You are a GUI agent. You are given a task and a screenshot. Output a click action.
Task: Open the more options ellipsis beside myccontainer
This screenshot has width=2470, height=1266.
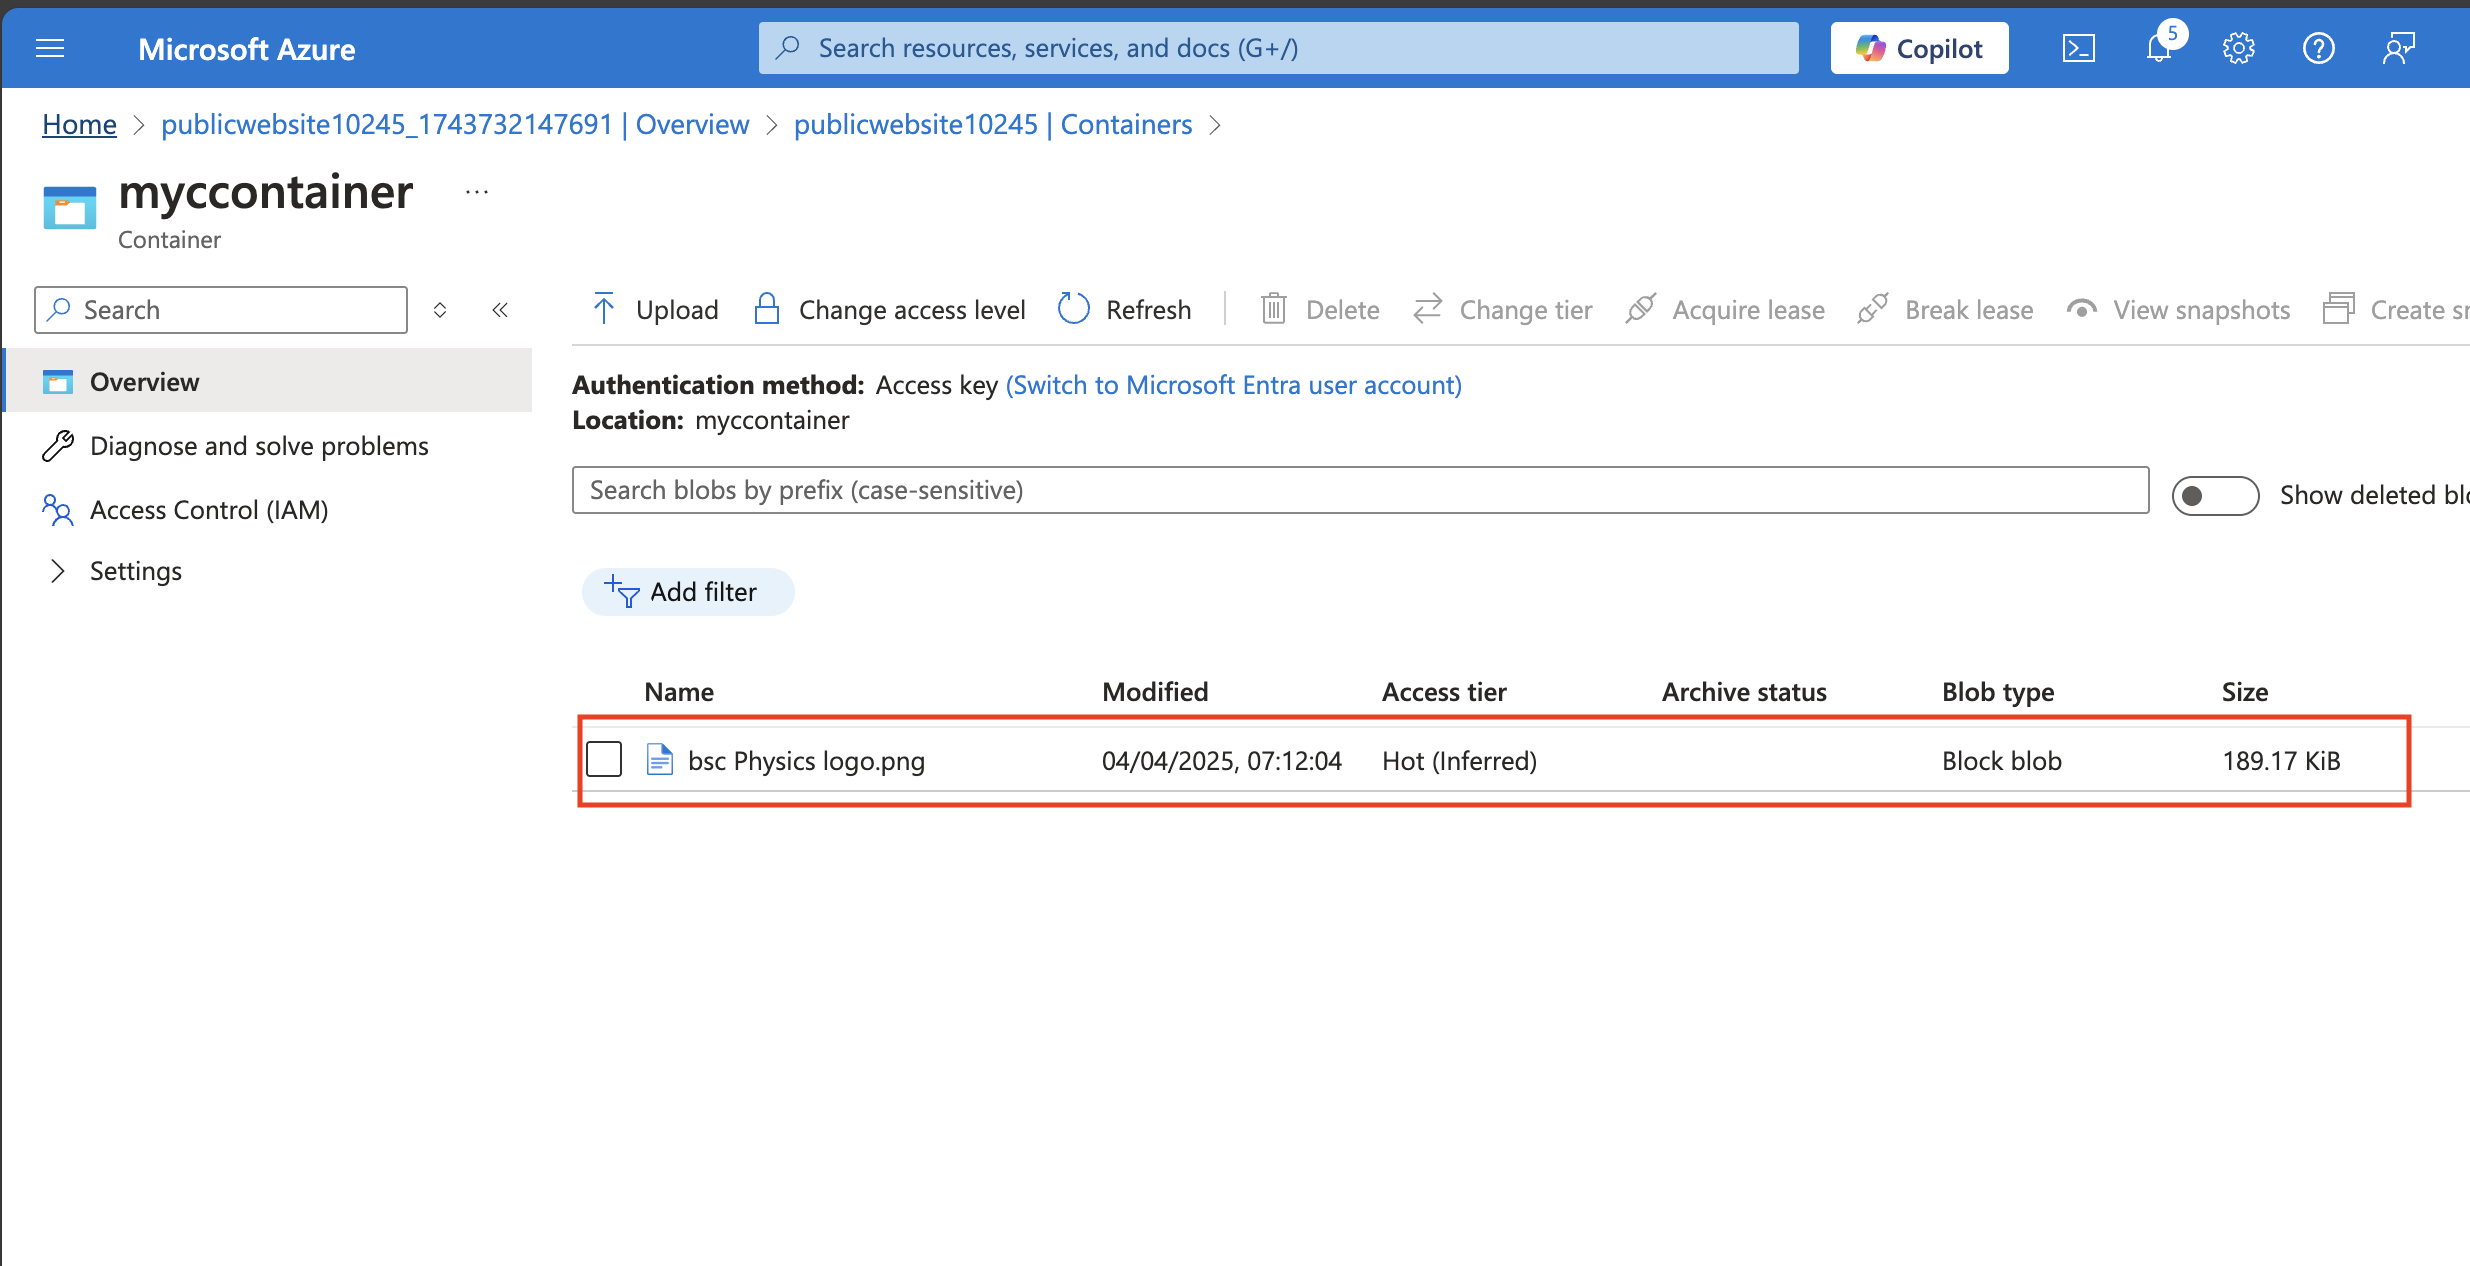(x=477, y=192)
